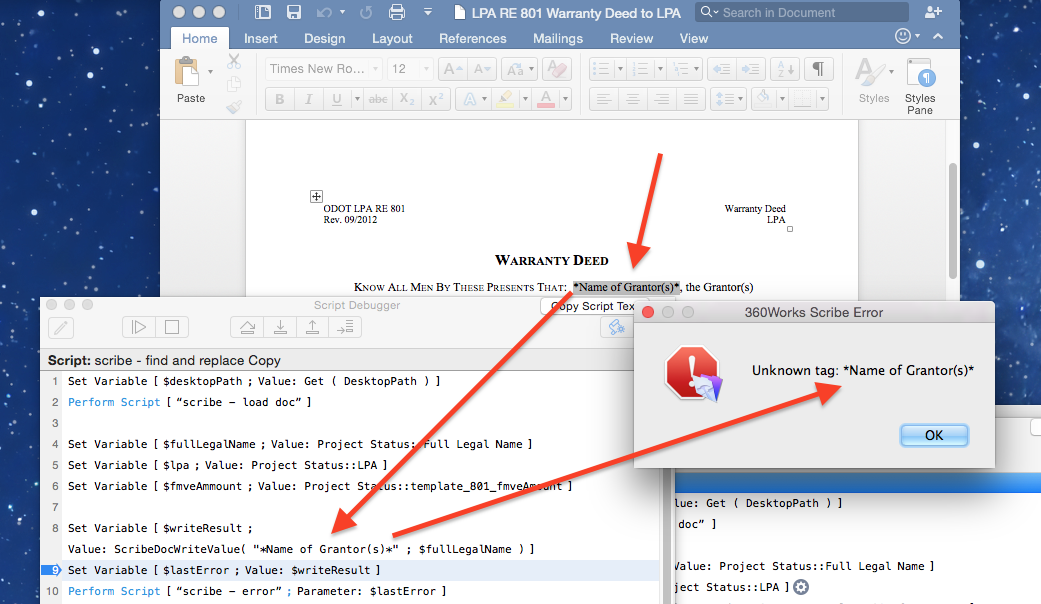Click the Save icon in title bar

[293, 12]
